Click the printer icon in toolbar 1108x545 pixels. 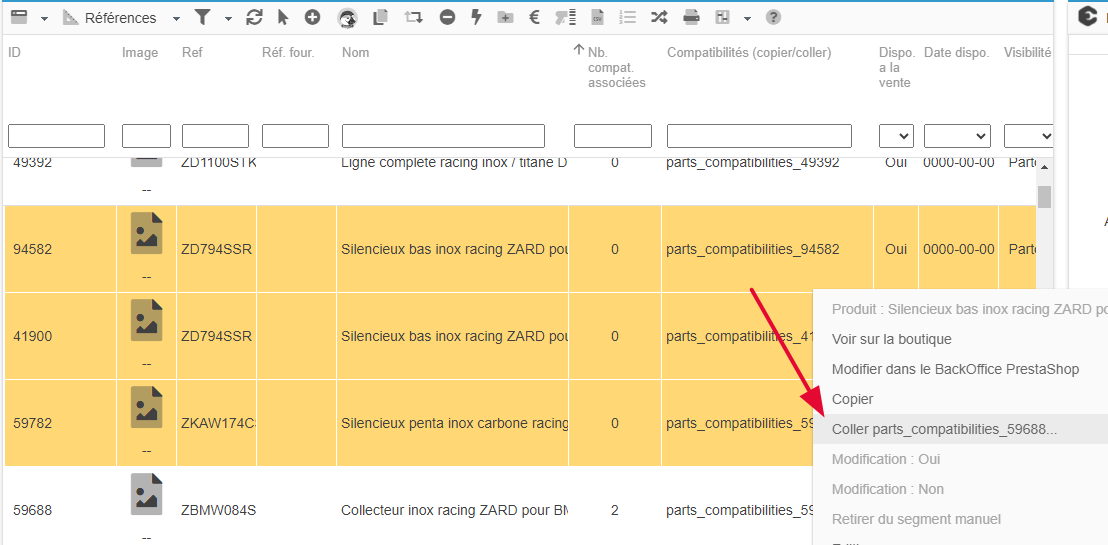[691, 18]
